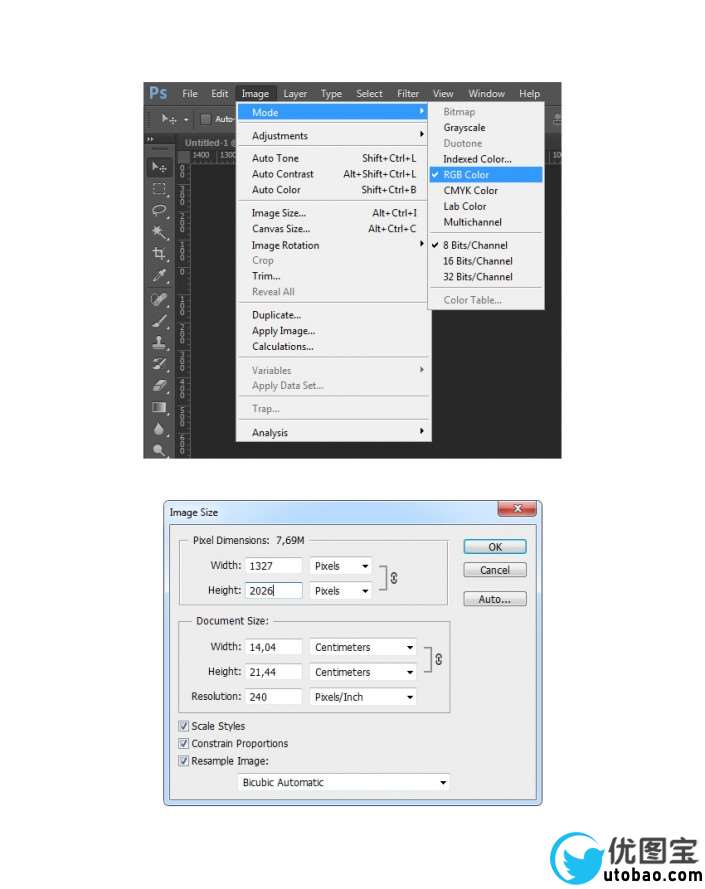
Task: Click the Ps application logo
Action: click(158, 93)
